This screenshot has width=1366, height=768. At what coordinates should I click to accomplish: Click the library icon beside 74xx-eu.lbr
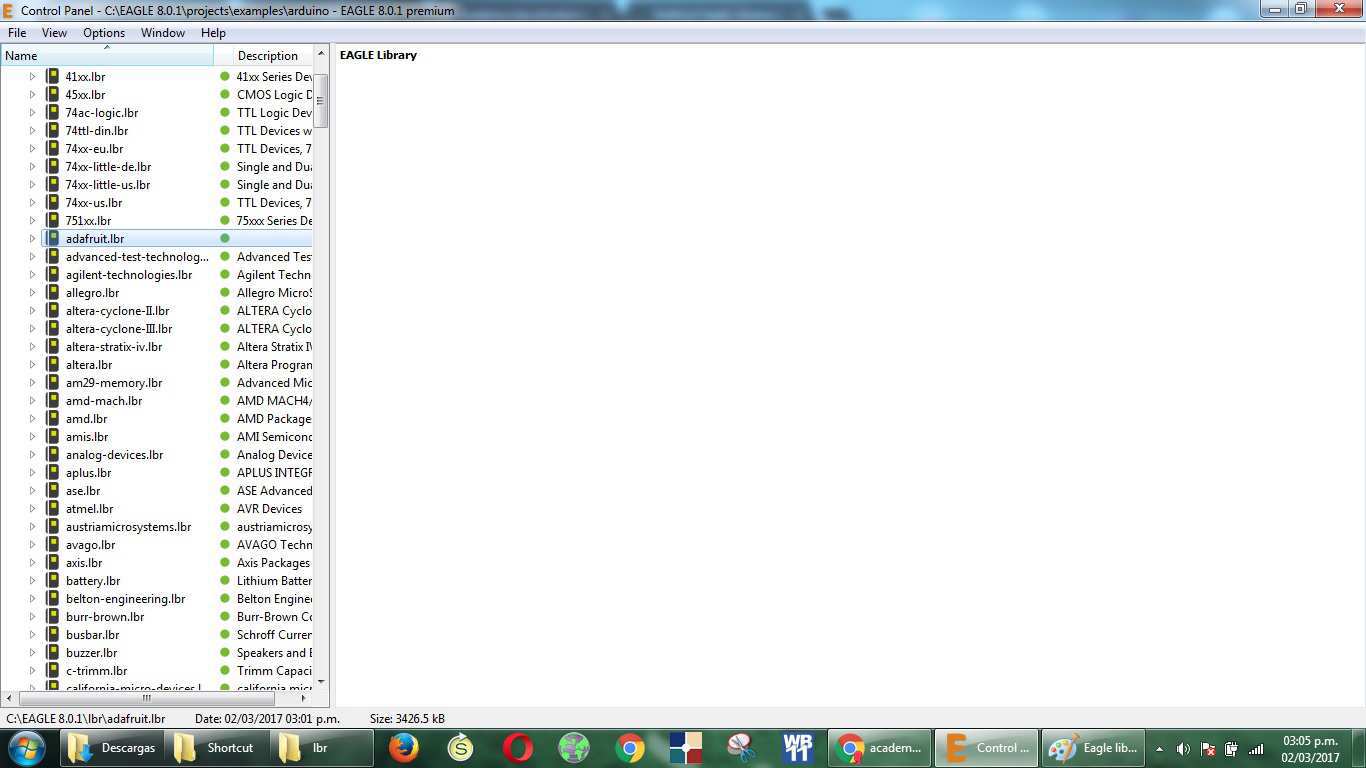tap(52, 148)
